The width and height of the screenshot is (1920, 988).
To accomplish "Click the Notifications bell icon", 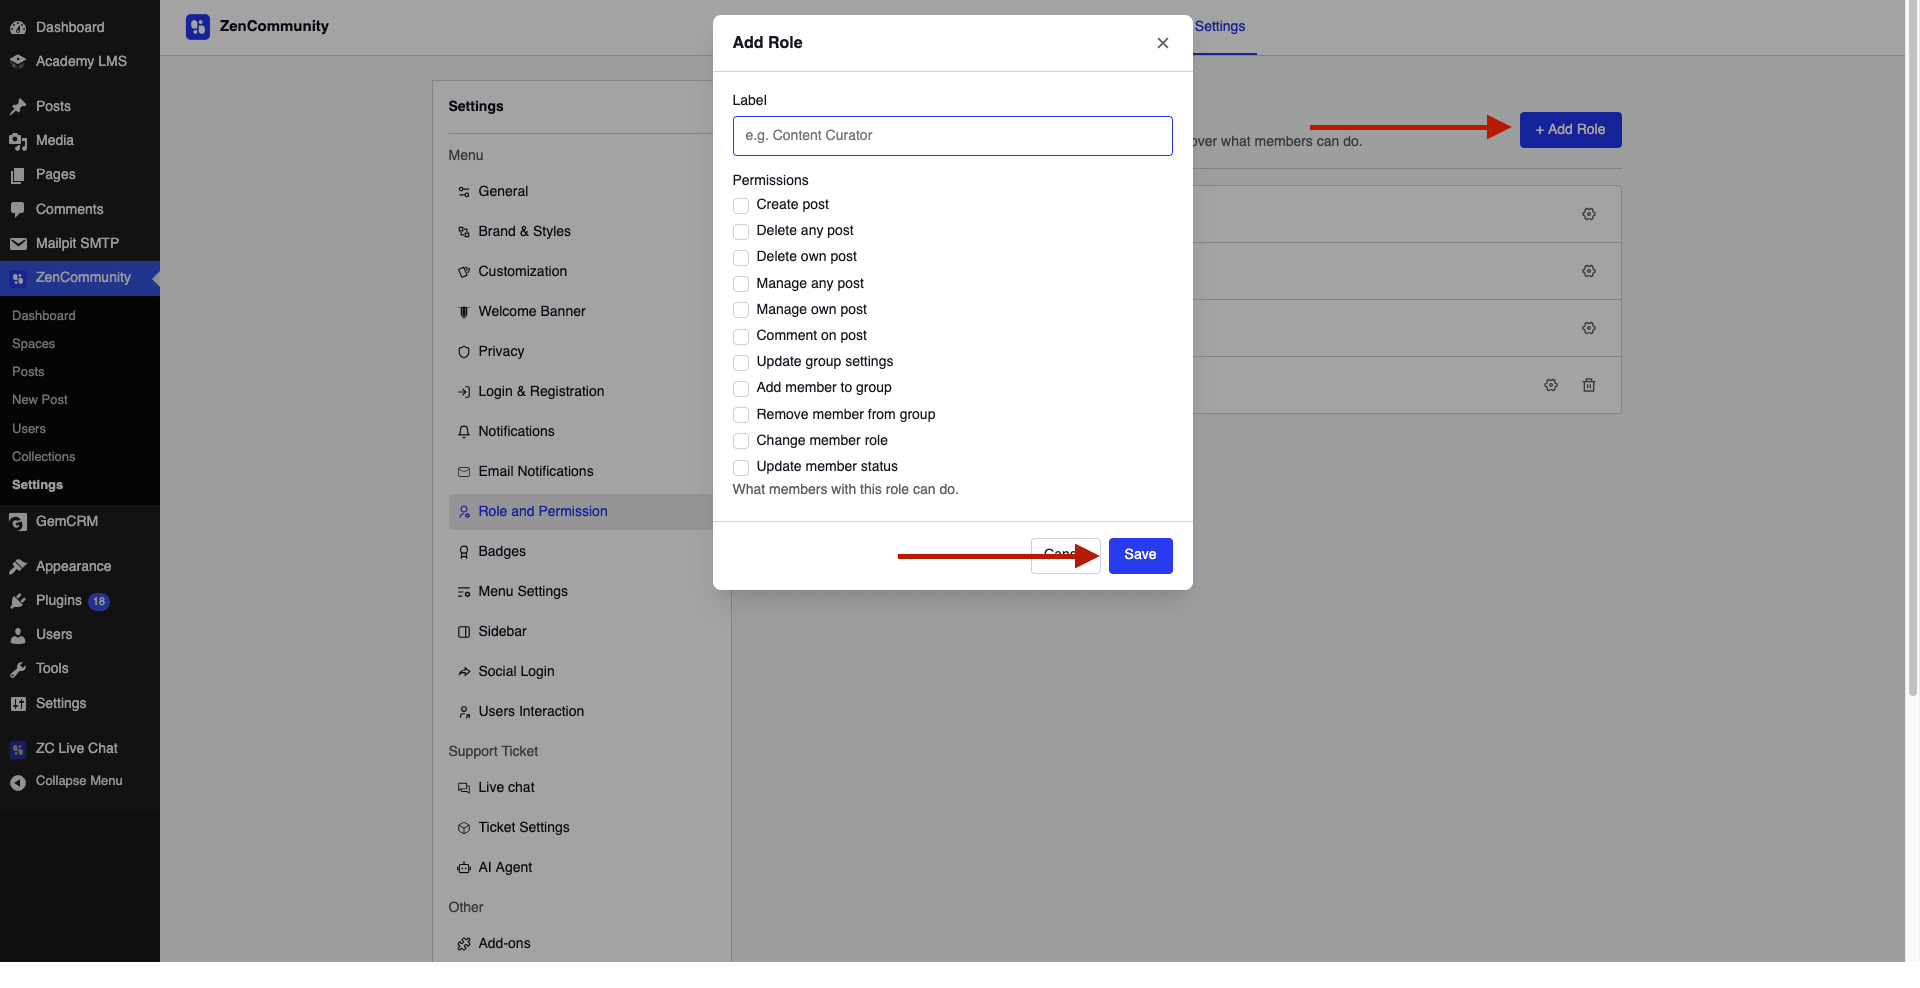I will click(464, 432).
